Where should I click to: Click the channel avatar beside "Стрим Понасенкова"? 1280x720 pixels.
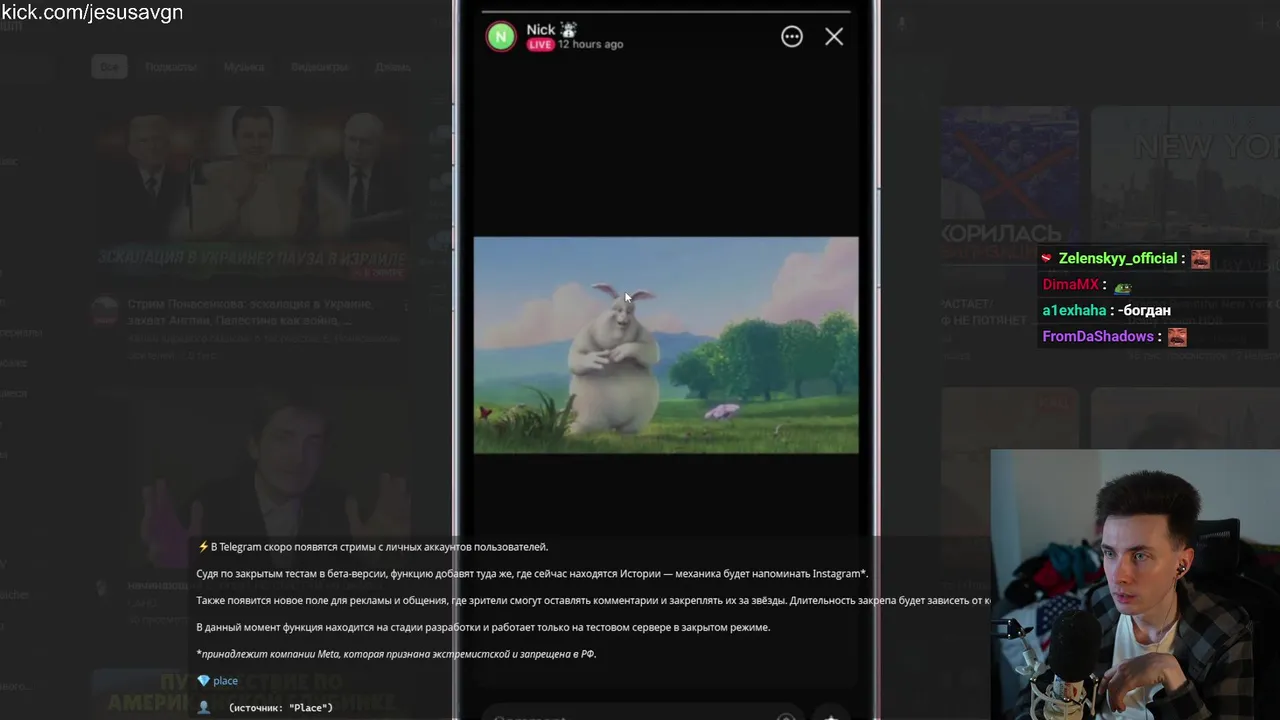coord(105,311)
